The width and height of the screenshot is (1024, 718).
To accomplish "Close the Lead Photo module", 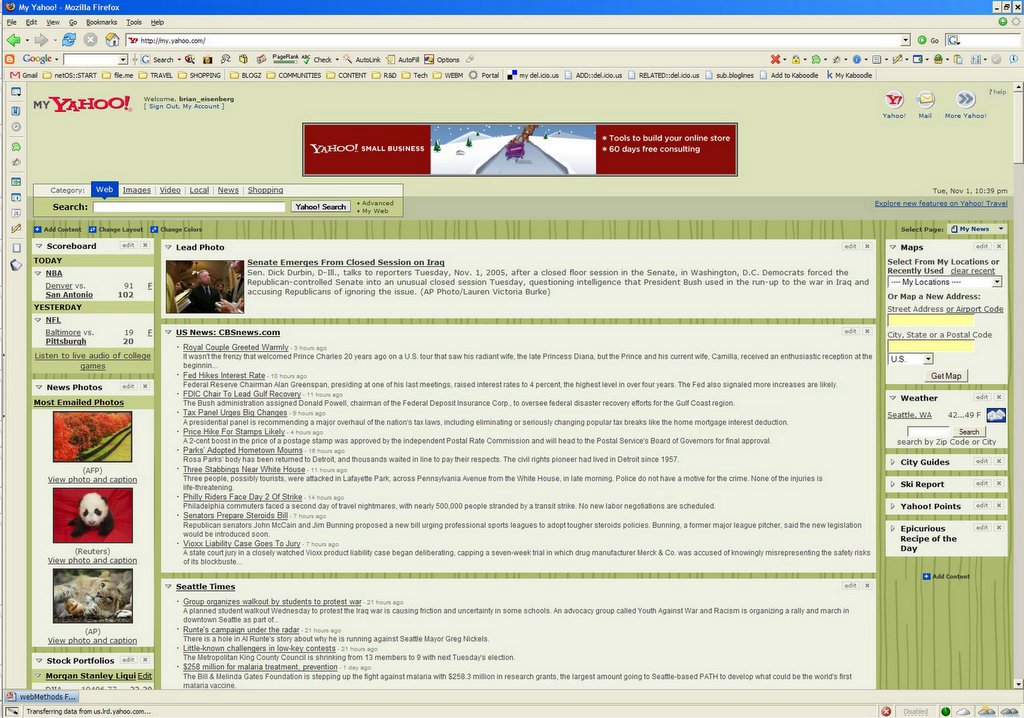I will click(867, 246).
